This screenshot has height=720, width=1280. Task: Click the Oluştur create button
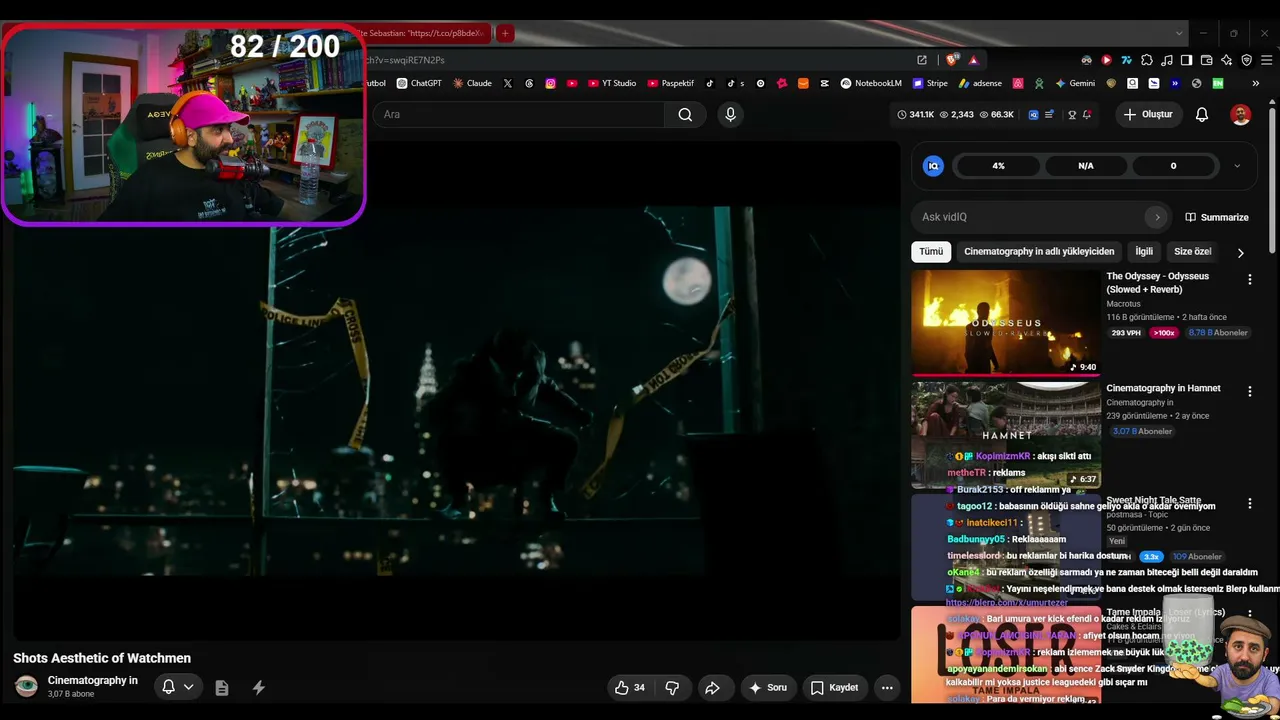1148,114
